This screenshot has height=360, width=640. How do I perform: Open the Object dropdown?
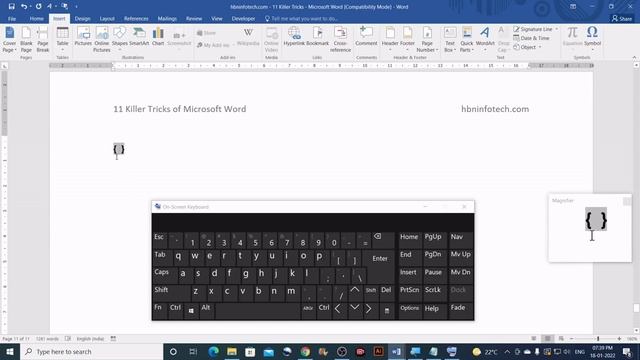click(x=527, y=47)
